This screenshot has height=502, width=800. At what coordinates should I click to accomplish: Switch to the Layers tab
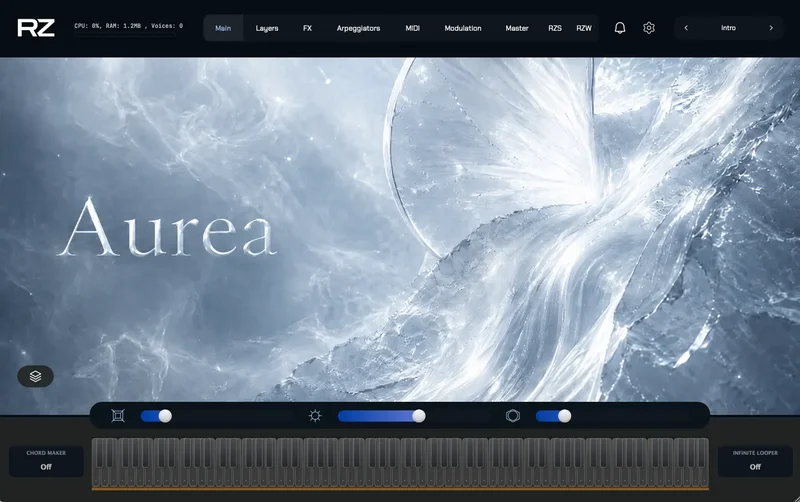267,28
